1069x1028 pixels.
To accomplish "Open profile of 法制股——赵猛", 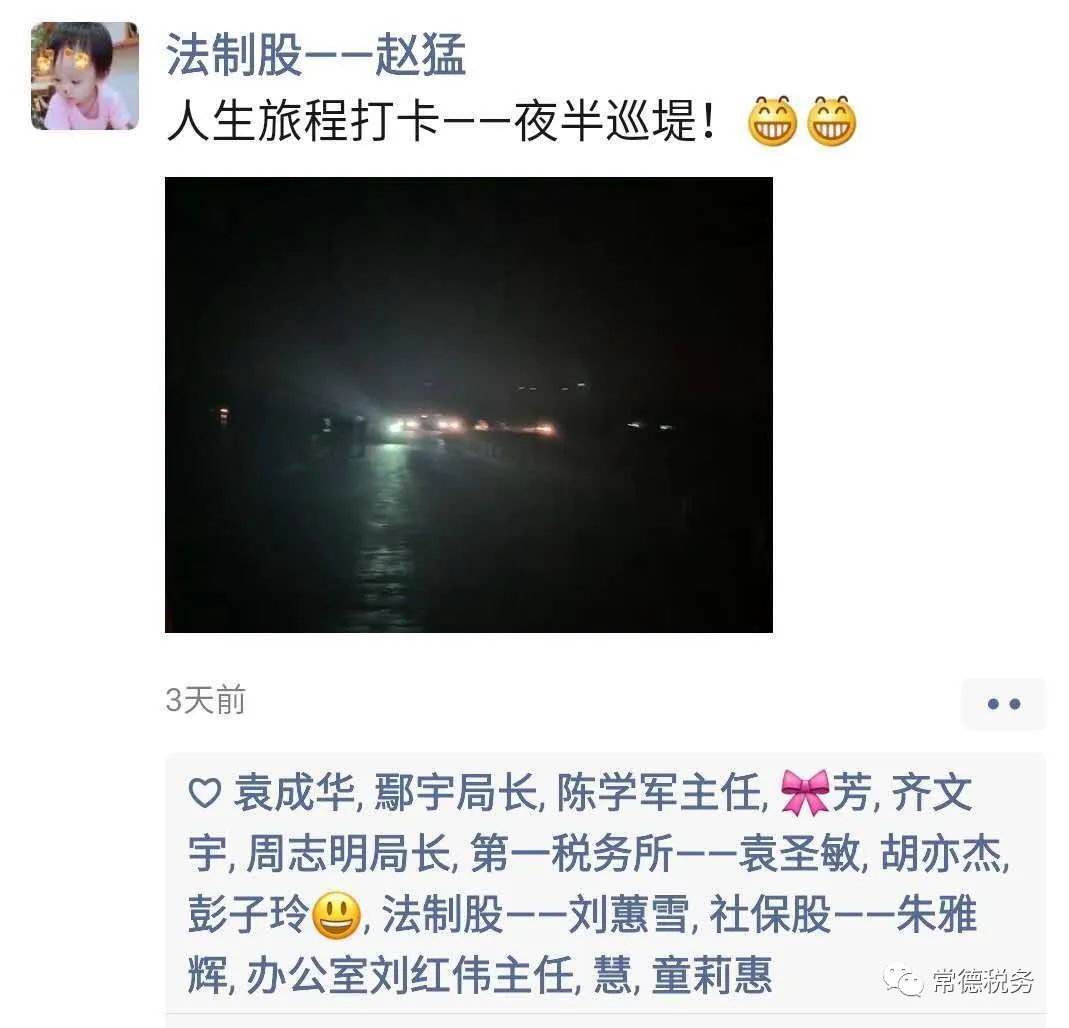I will click(316, 55).
